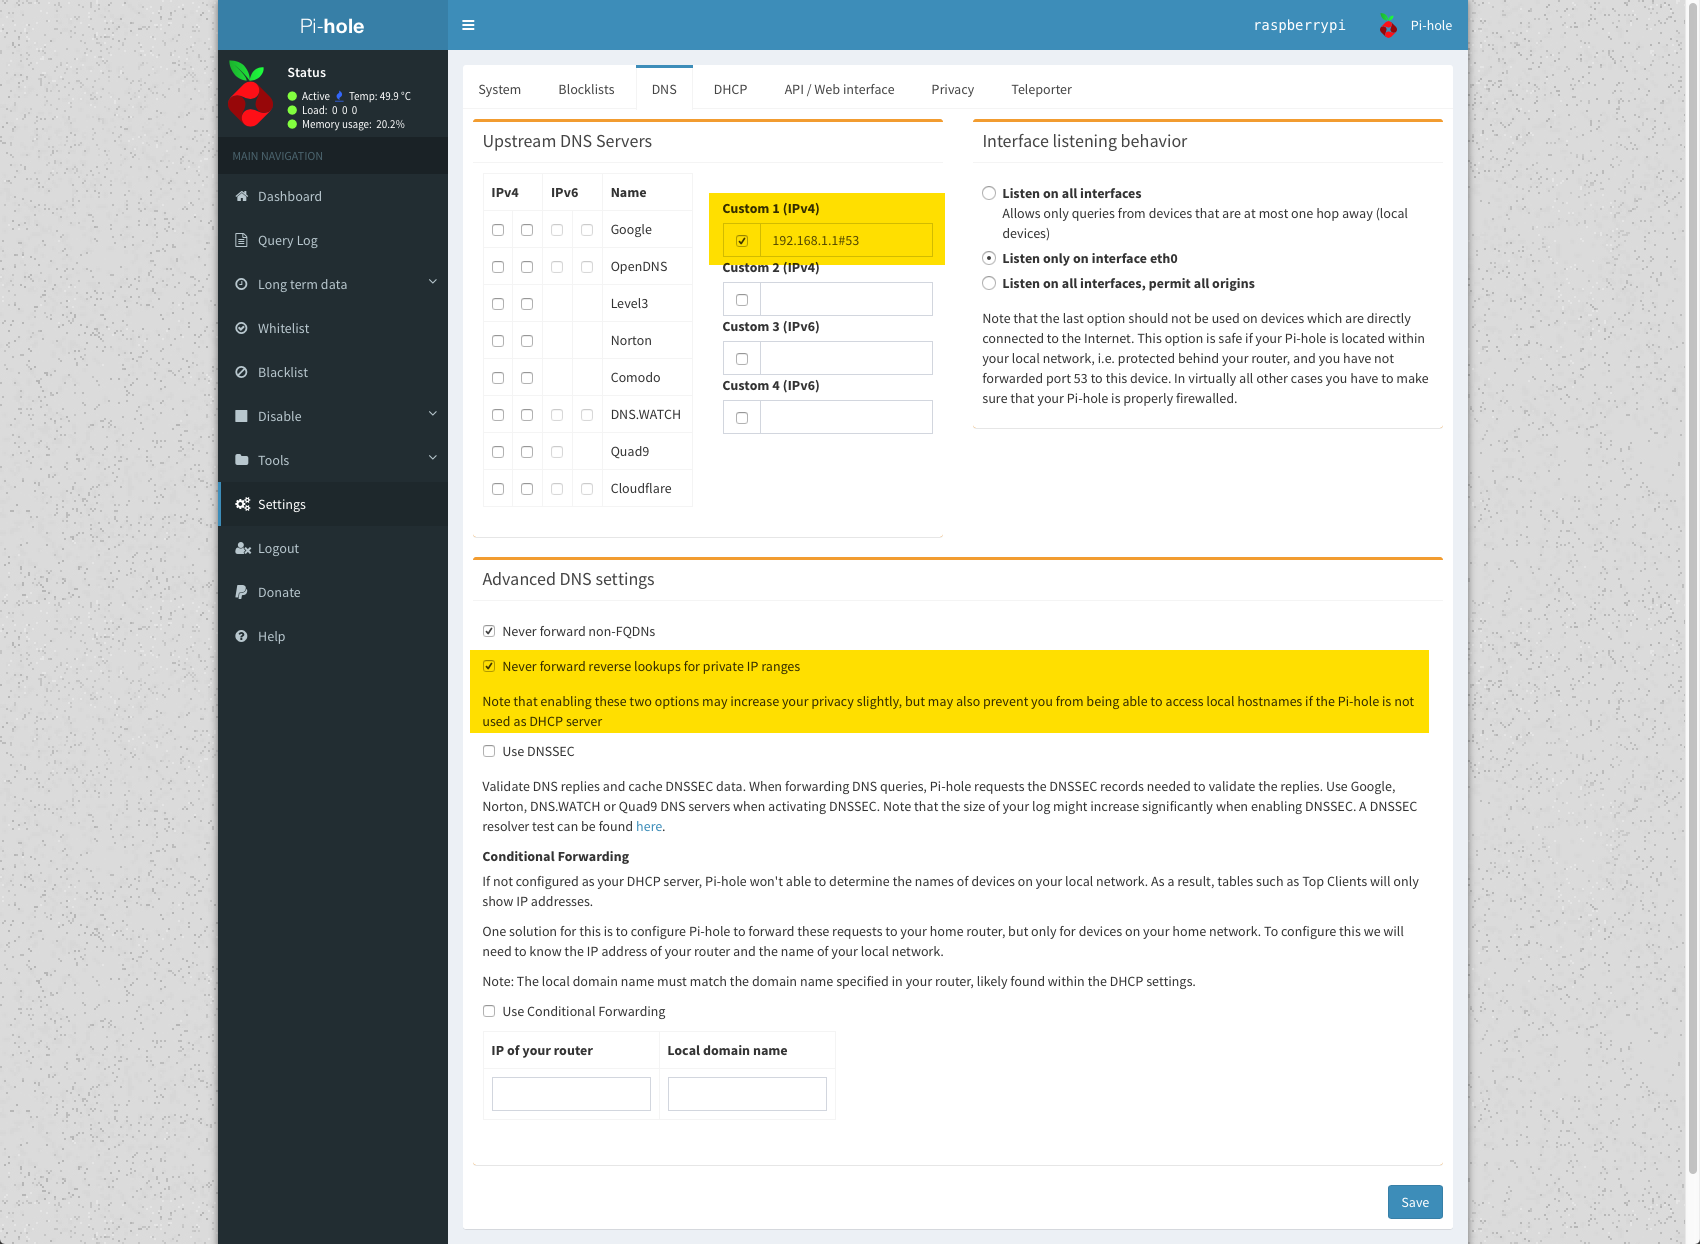The image size is (1700, 1244).
Task: Expand the Tools submenu chevron
Action: [433, 458]
